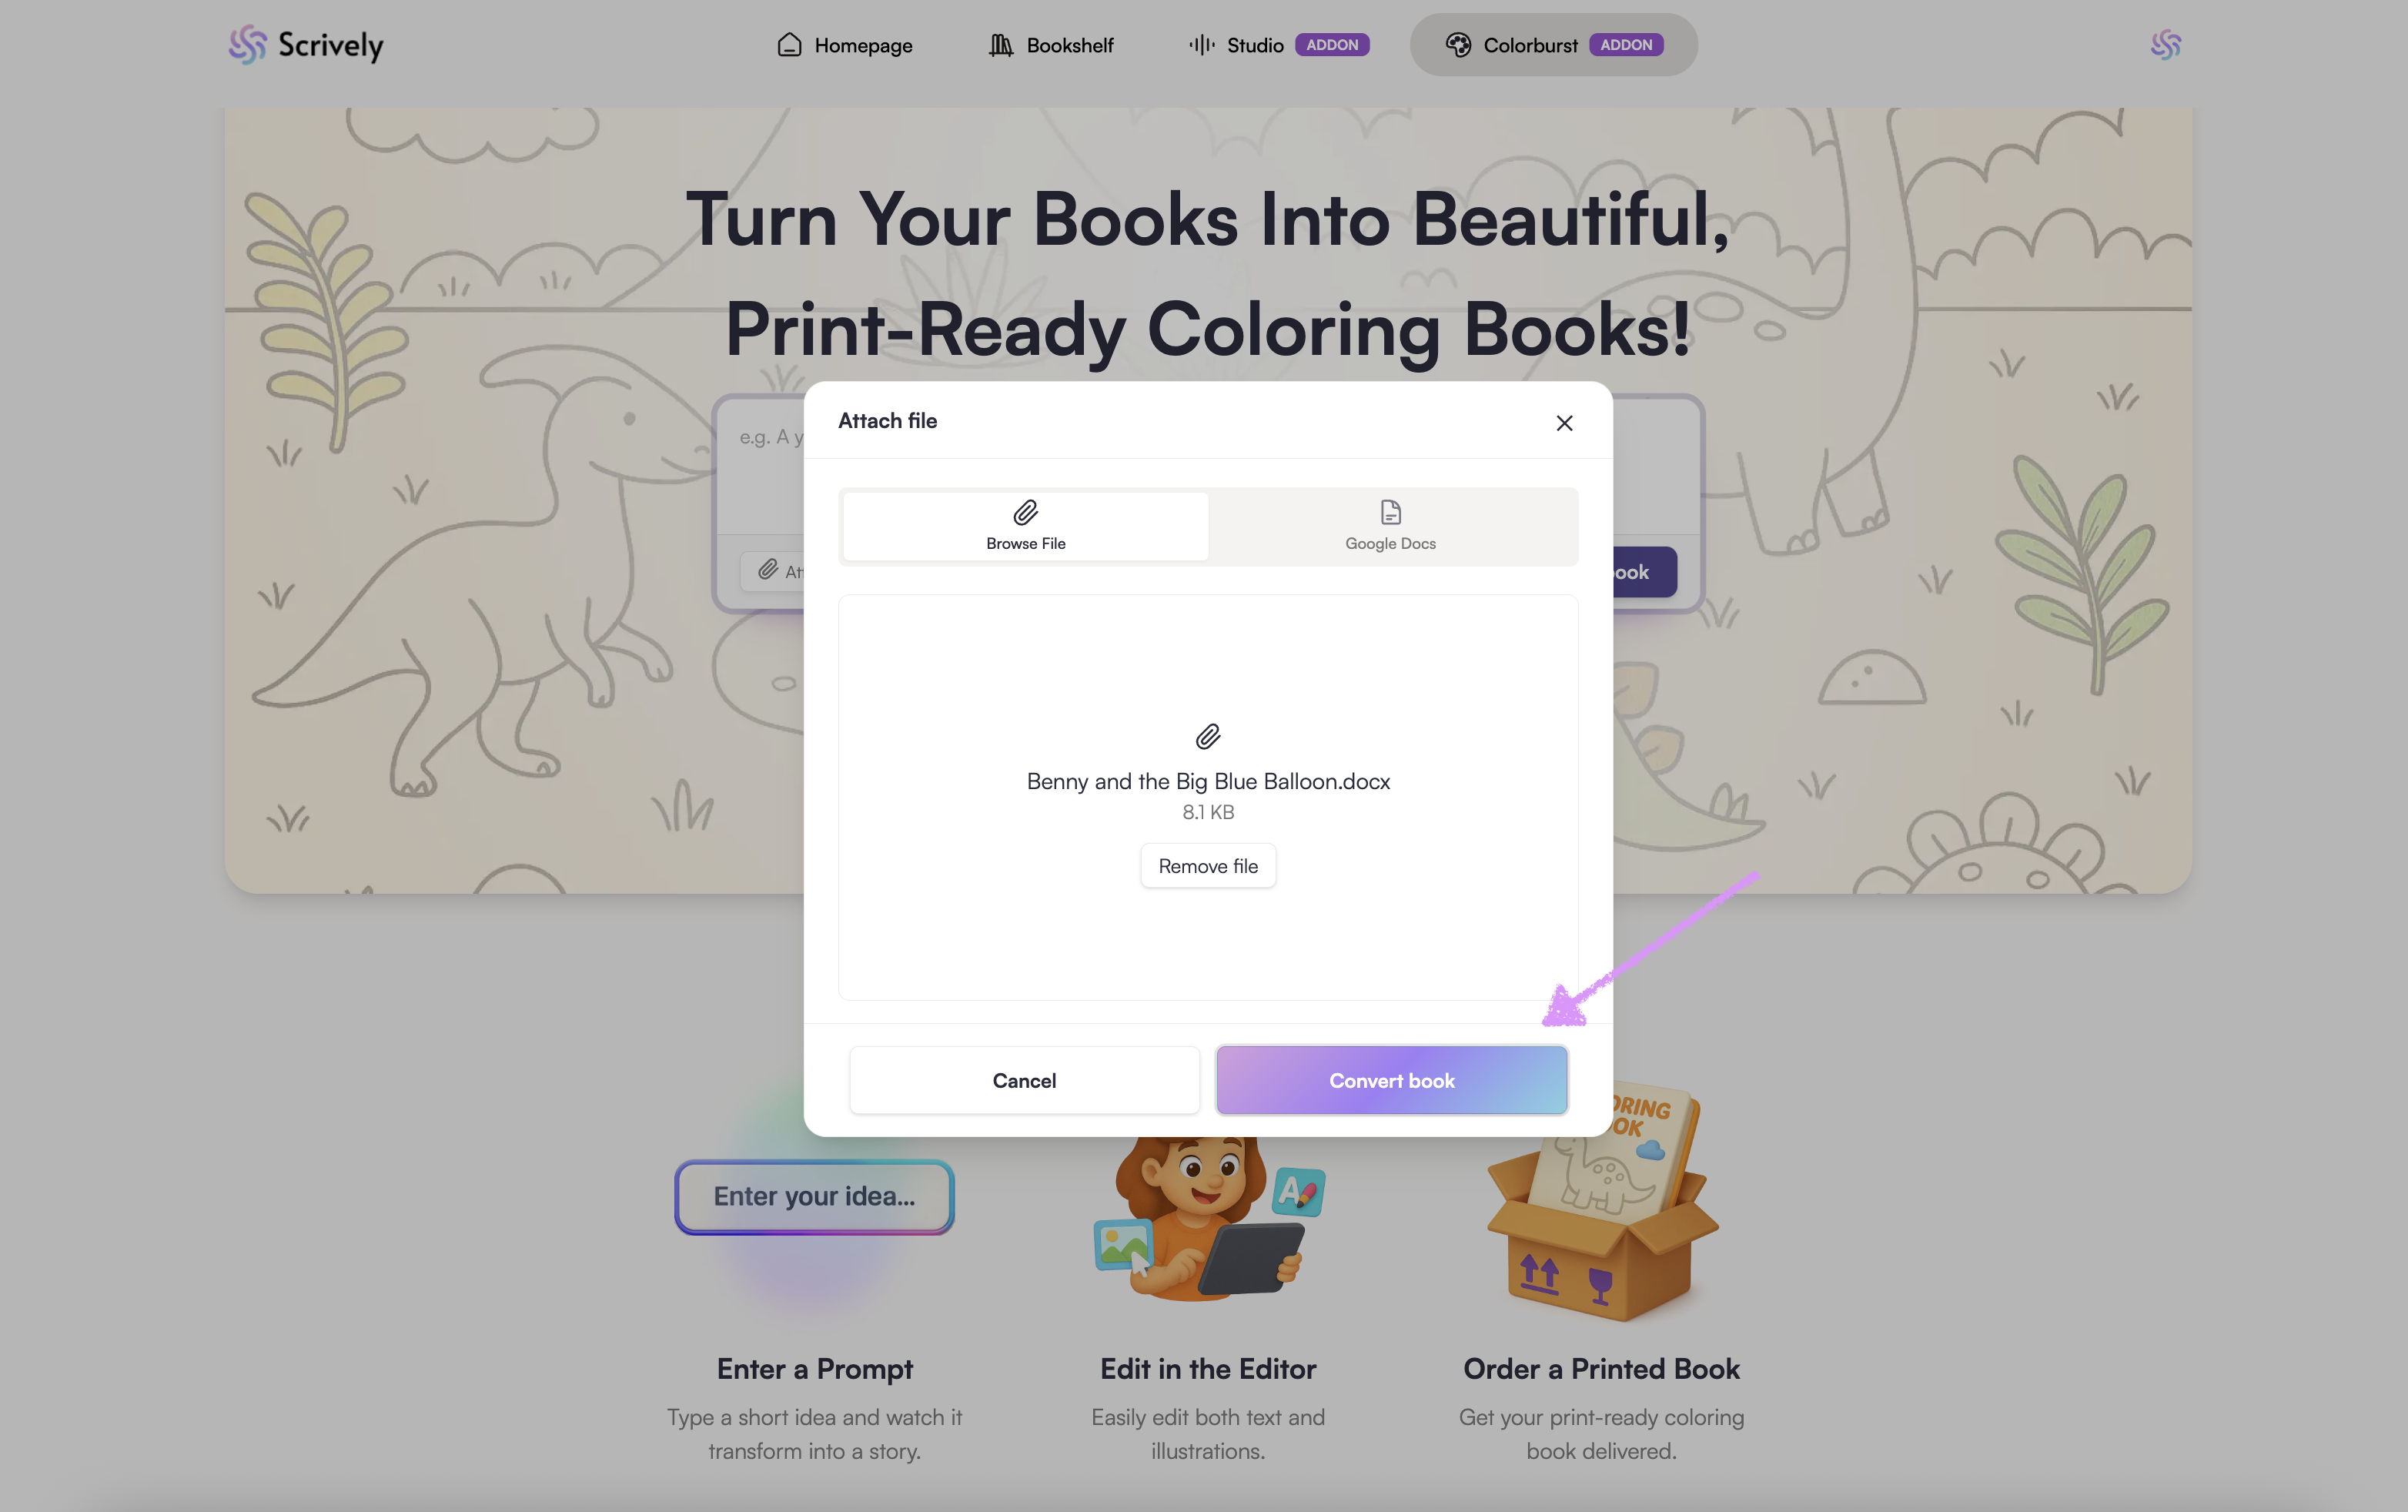Close the Attach file dialog
Screen dimensions: 2408x1512
[1564, 423]
